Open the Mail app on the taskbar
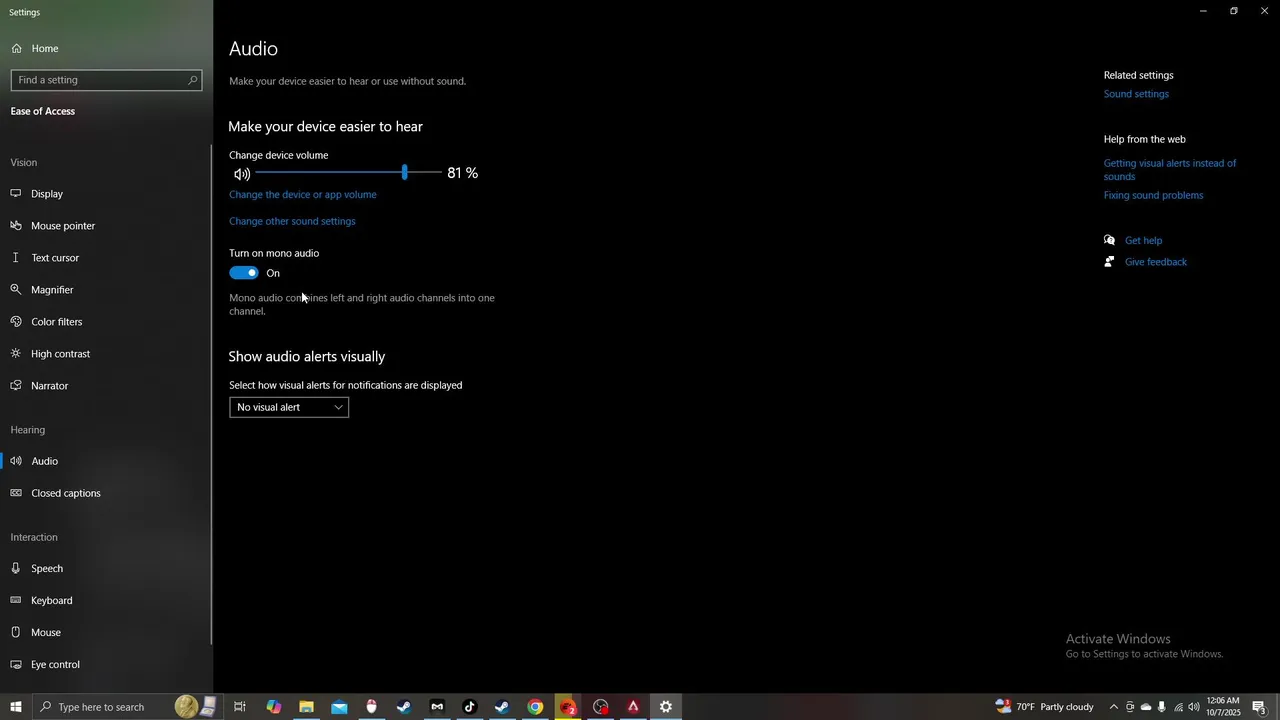The width and height of the screenshot is (1280, 720). [x=339, y=707]
